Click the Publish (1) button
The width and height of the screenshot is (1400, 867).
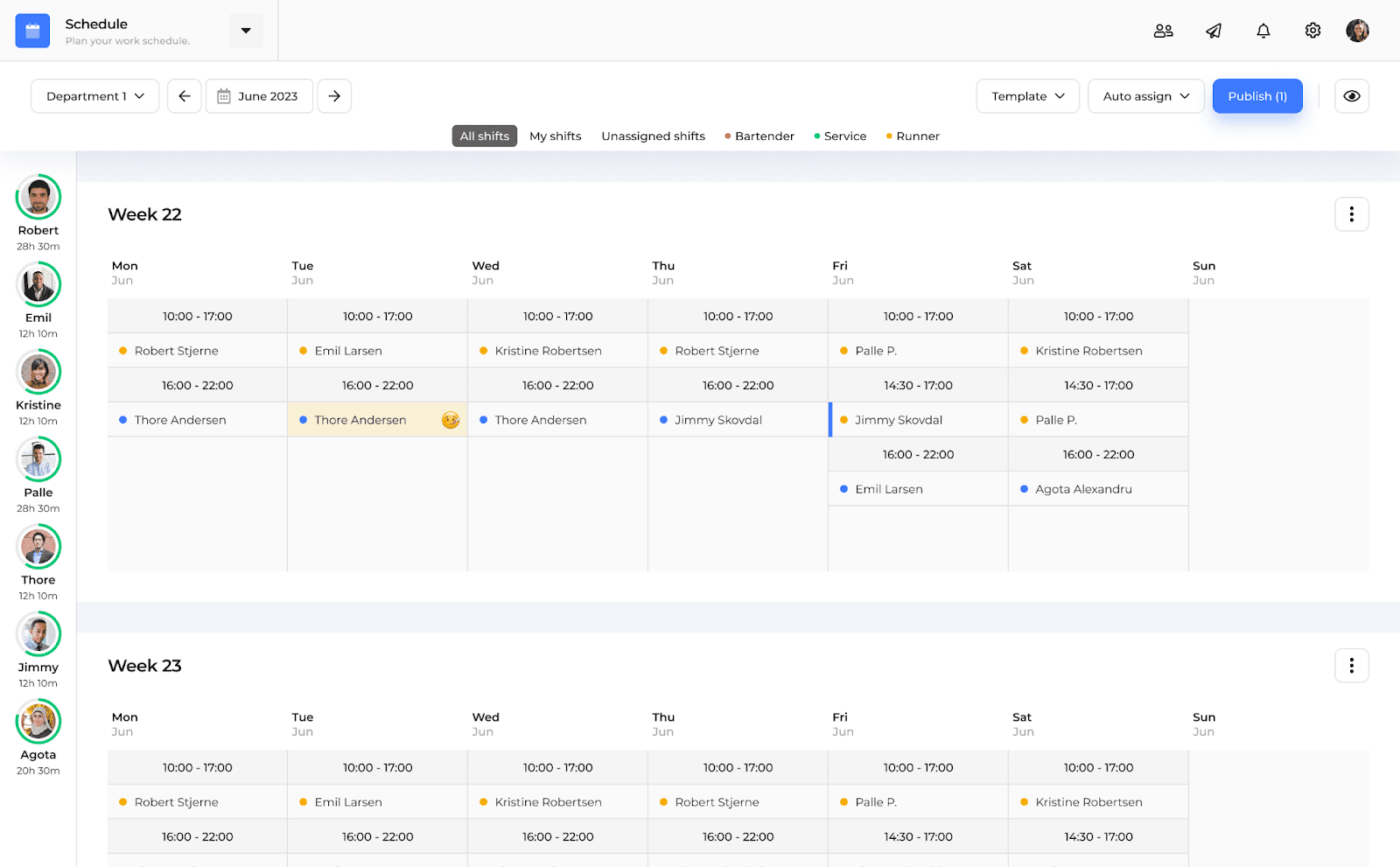(1257, 96)
